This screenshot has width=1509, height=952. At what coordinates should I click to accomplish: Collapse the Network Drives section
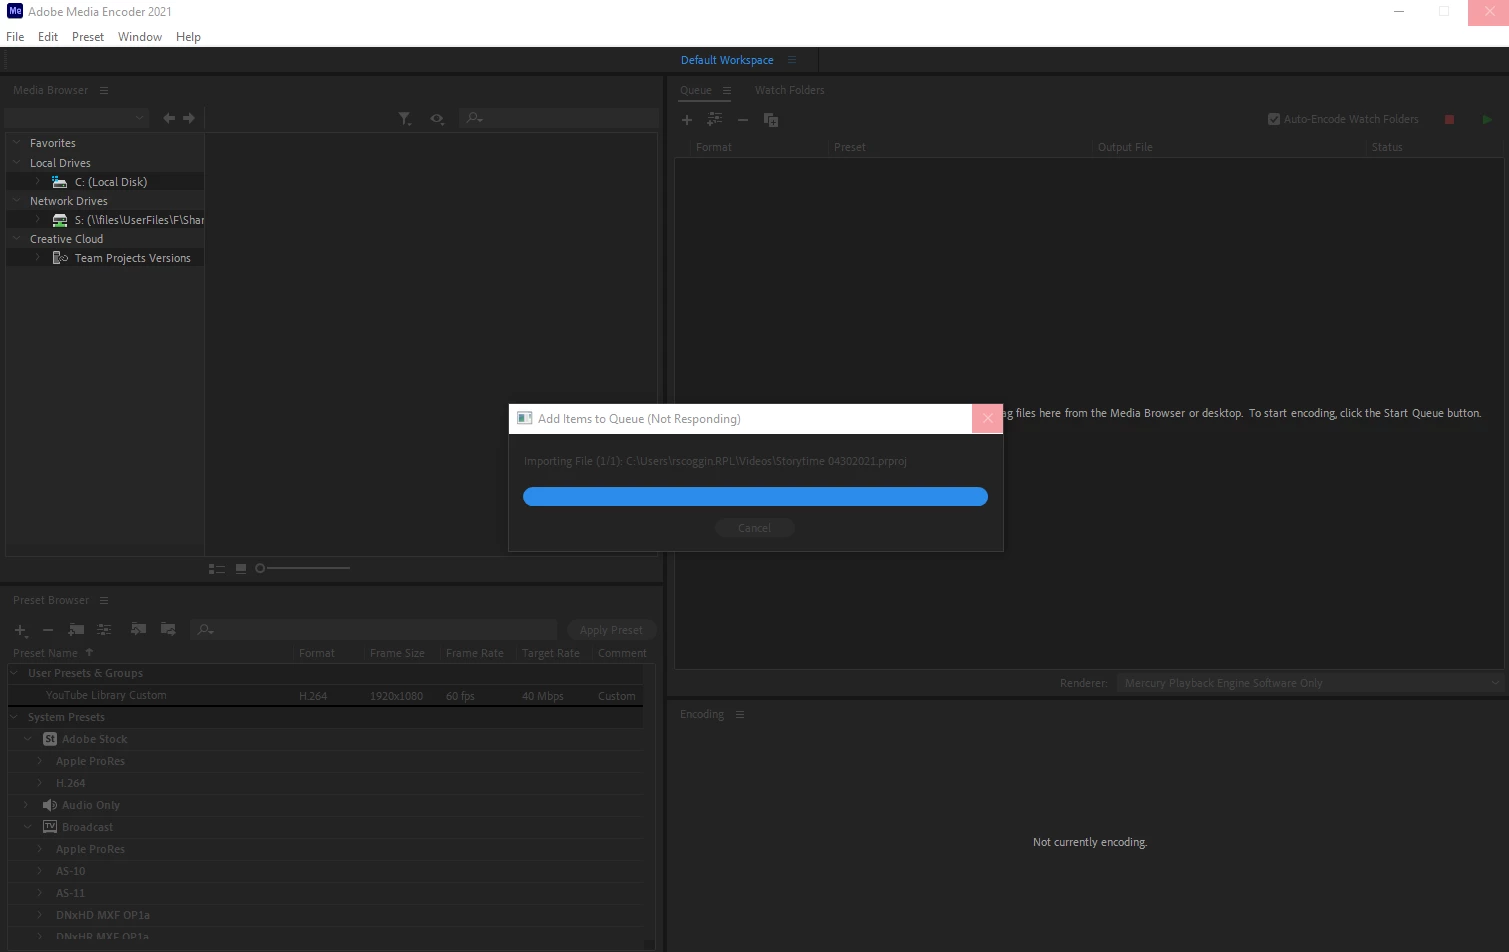pos(17,200)
